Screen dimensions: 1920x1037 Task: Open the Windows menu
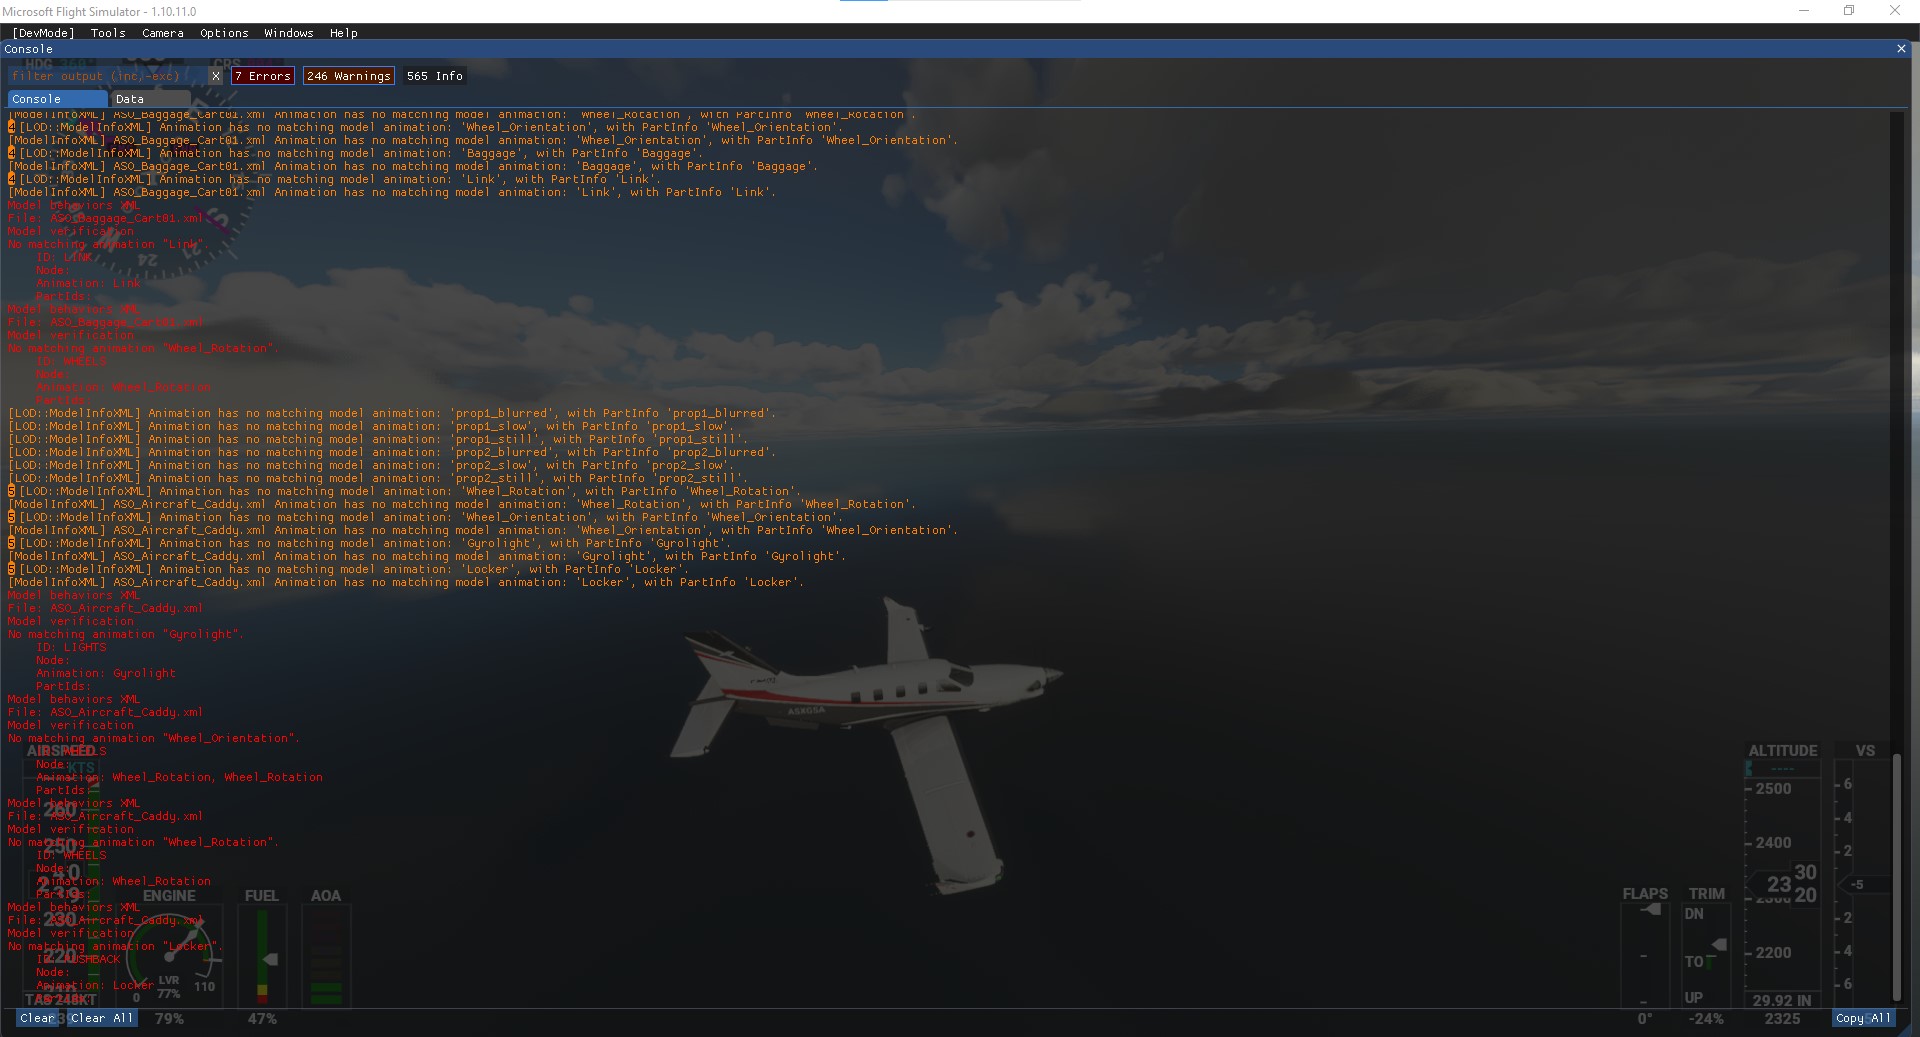coord(289,33)
